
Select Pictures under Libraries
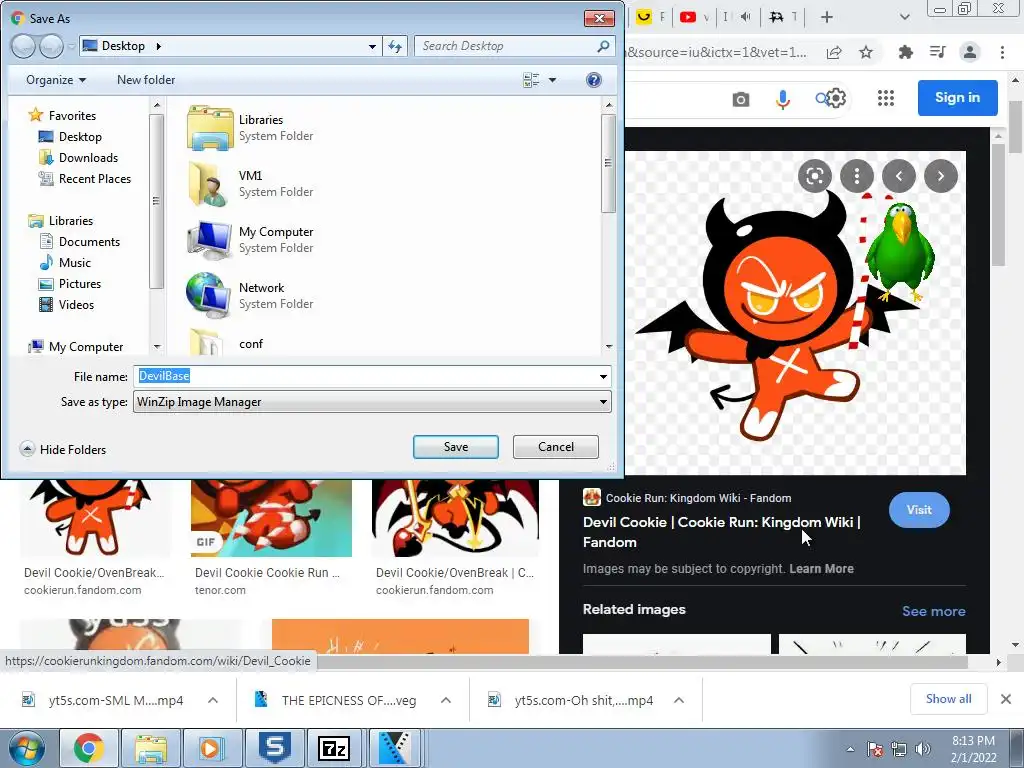point(70,283)
